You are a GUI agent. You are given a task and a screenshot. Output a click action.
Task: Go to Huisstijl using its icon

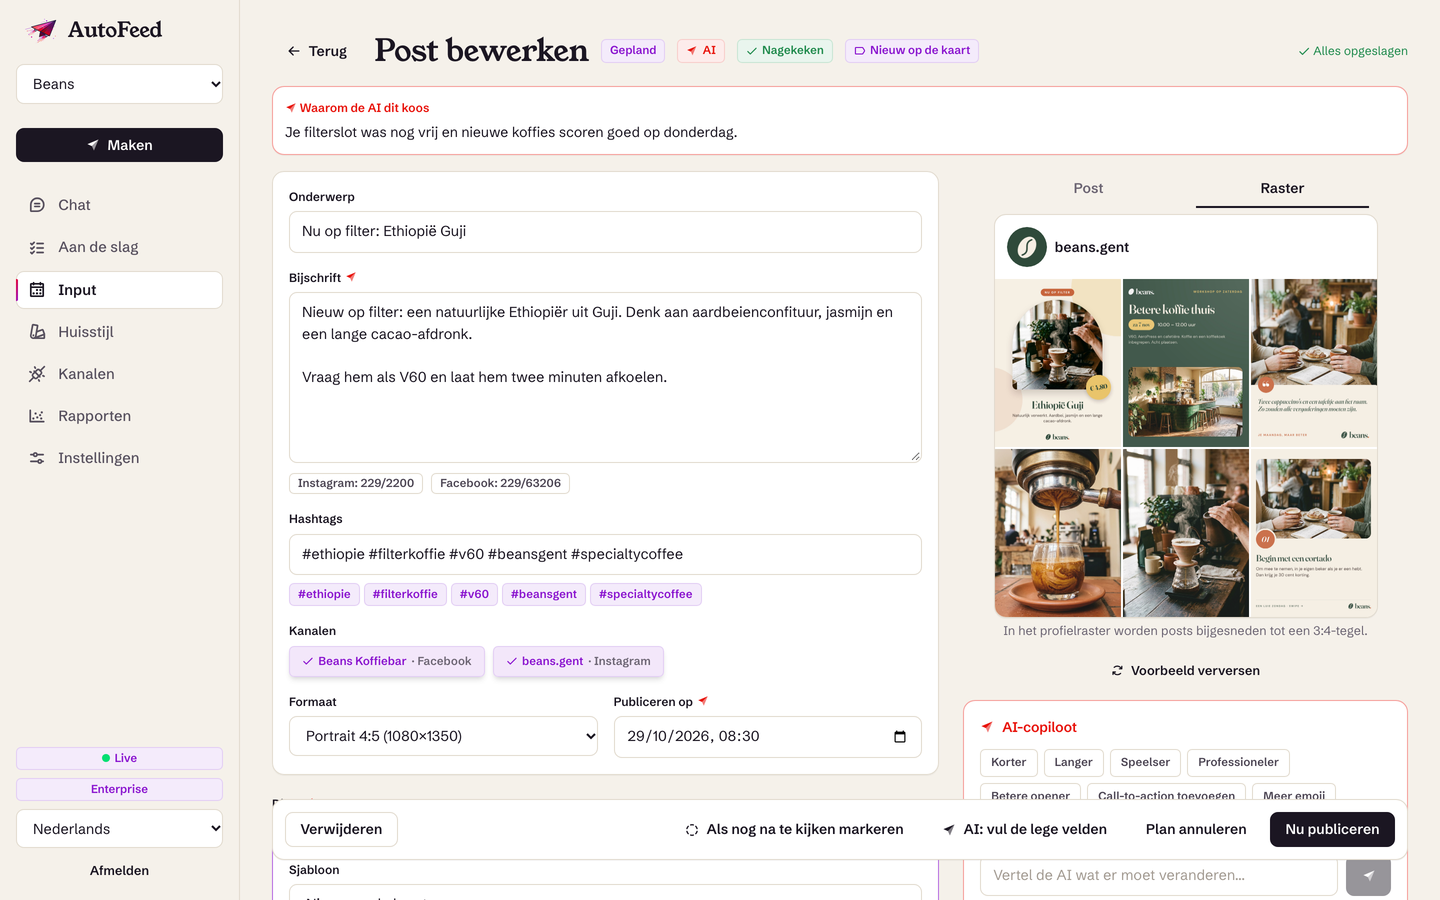37,332
